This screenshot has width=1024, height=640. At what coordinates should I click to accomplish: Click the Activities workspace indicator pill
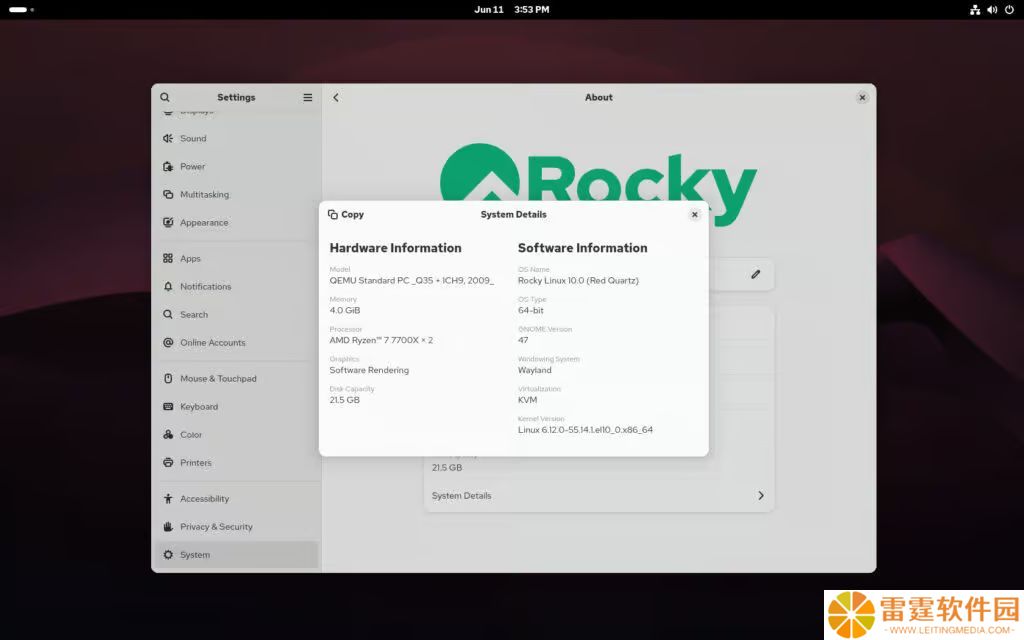(x=18, y=10)
